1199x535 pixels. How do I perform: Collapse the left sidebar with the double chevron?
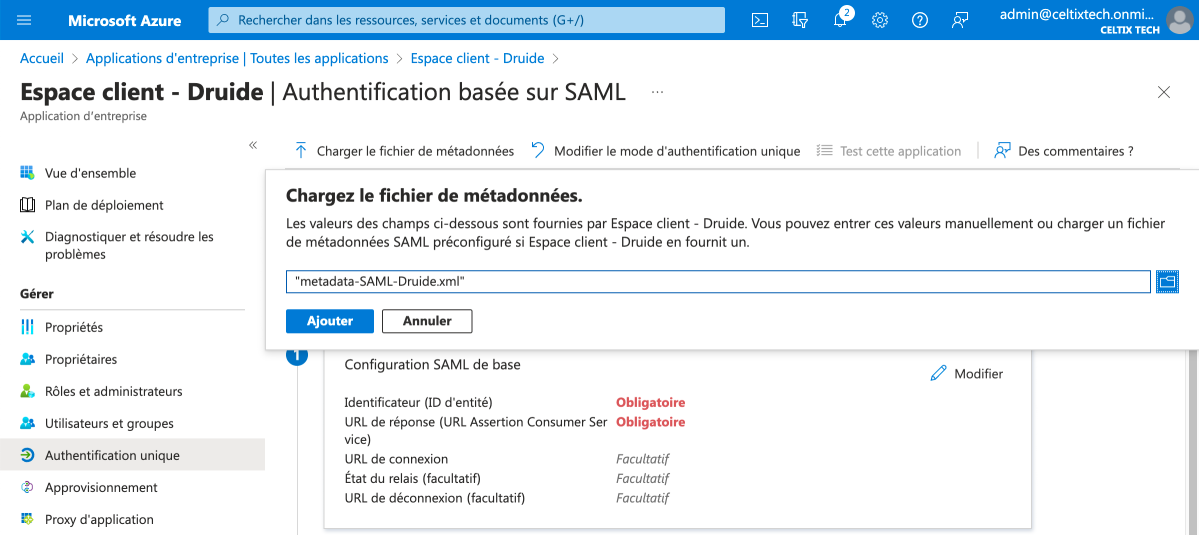click(253, 146)
